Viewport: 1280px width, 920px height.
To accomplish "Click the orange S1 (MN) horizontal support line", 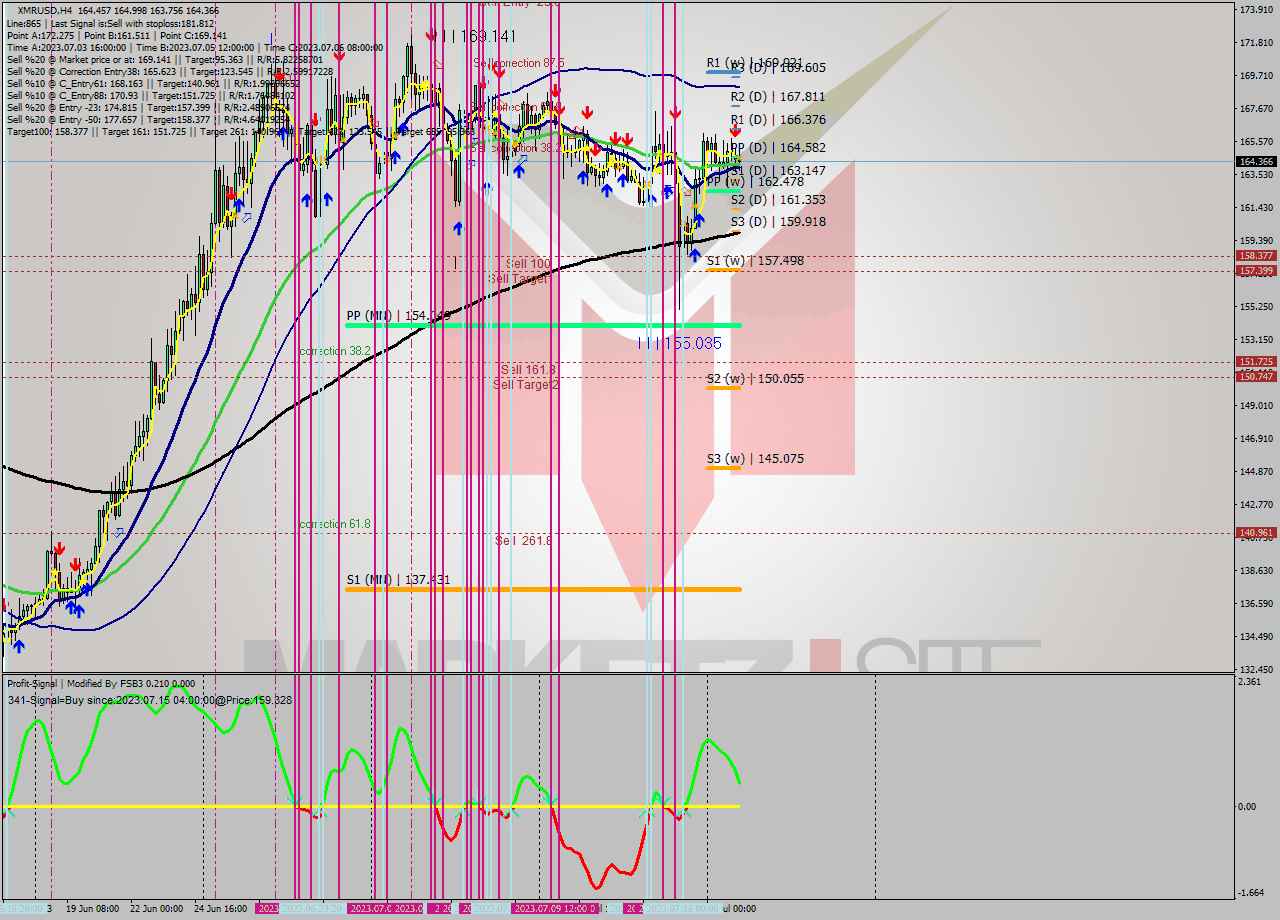I will point(543,589).
